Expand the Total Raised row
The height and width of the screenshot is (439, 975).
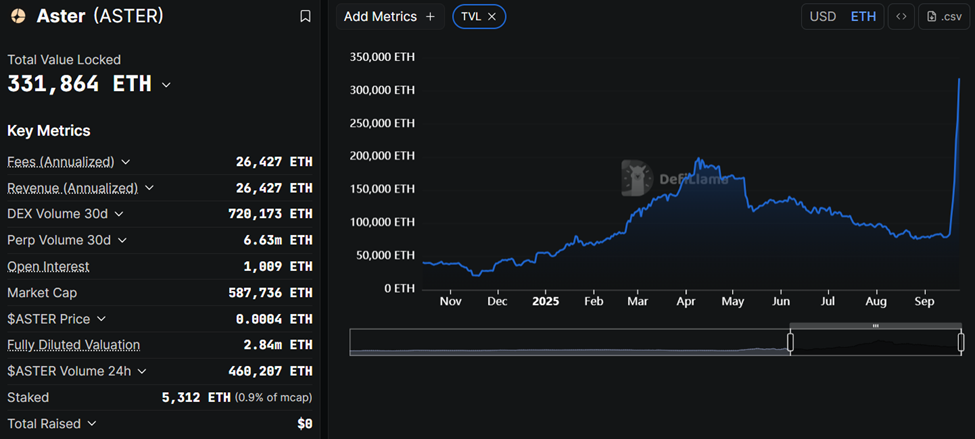pos(92,424)
